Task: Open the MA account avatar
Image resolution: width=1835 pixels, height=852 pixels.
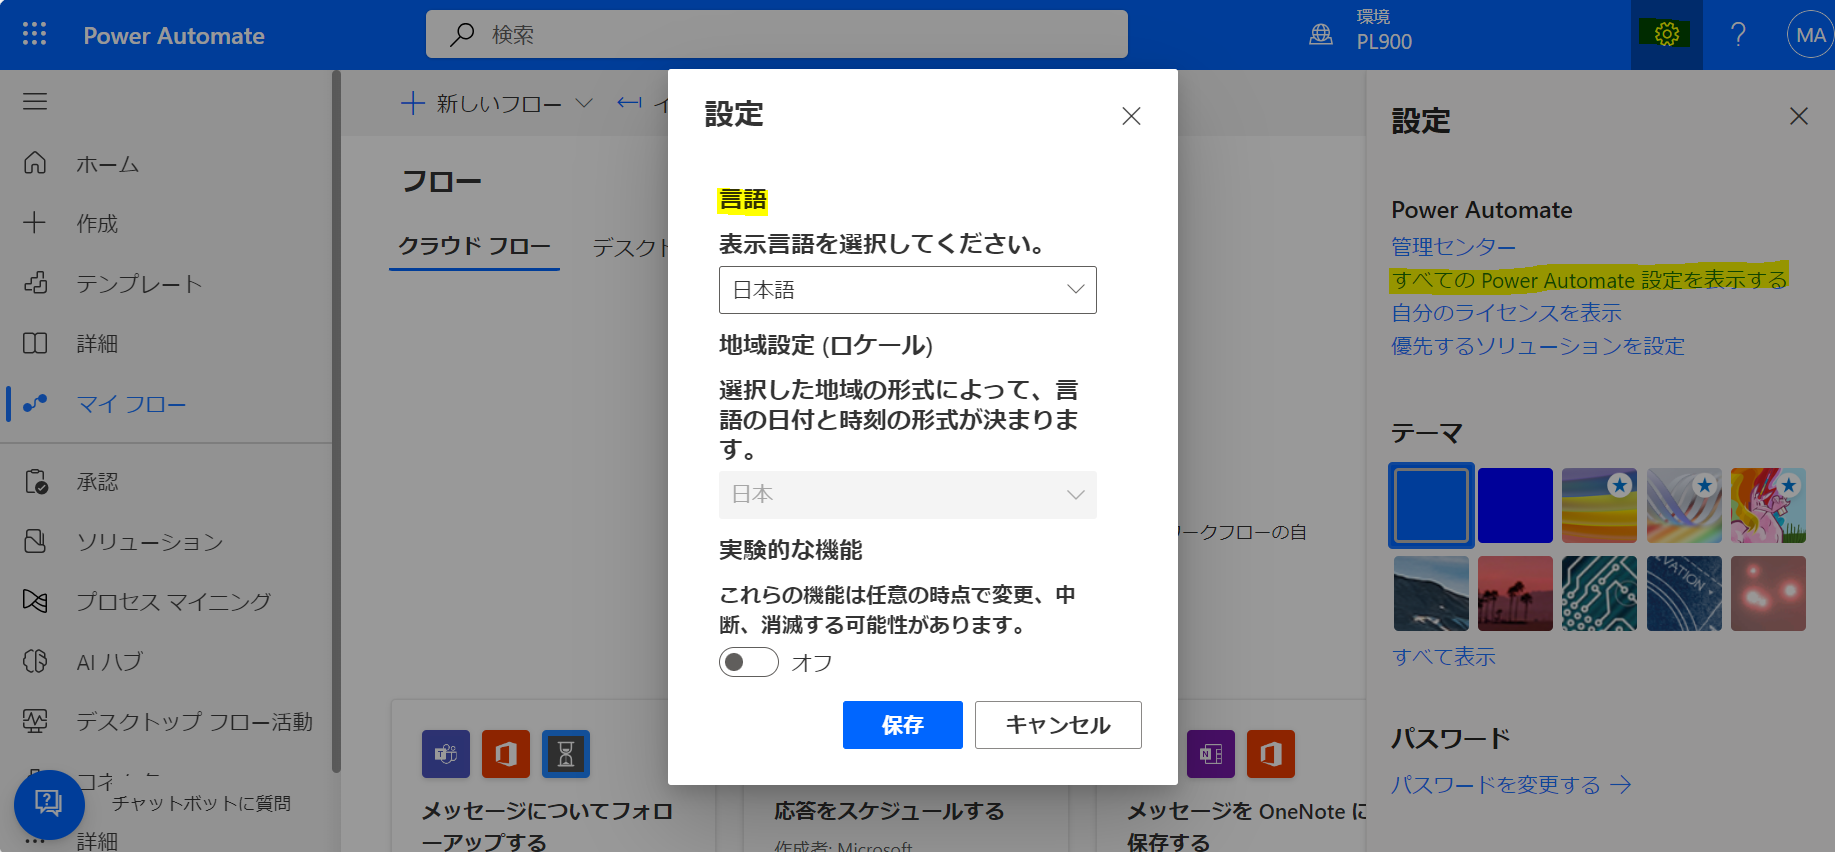Action: (x=1810, y=35)
